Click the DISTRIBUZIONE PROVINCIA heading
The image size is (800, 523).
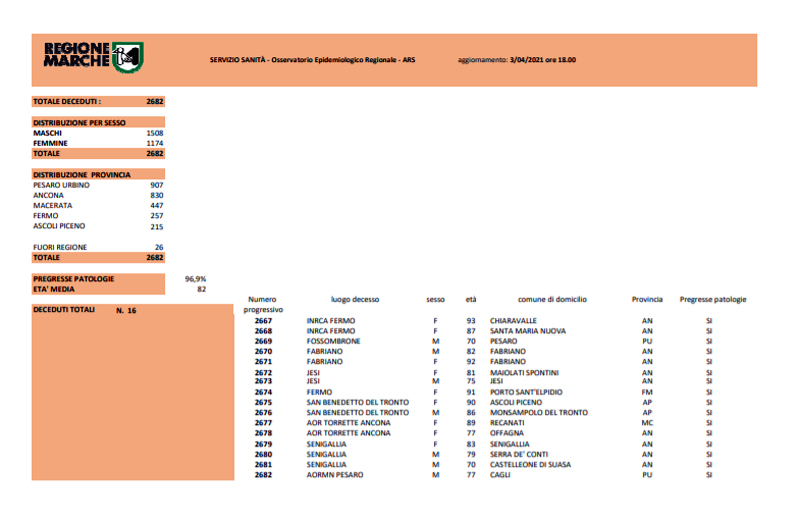coord(81,174)
